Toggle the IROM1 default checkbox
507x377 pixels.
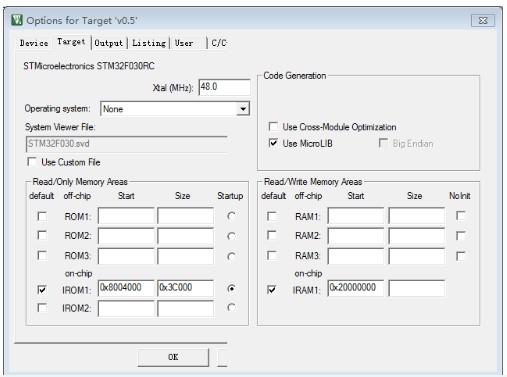click(x=42, y=289)
